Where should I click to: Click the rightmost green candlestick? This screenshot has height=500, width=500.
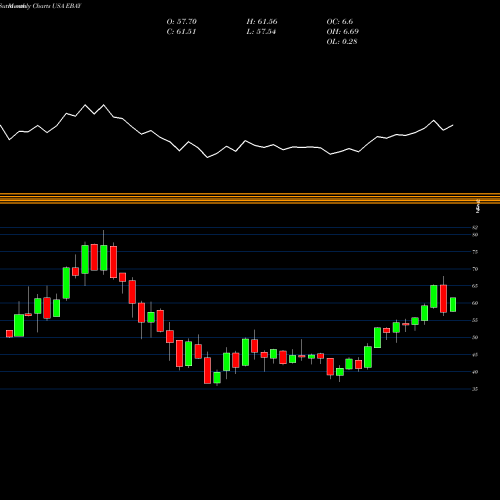(x=453, y=305)
